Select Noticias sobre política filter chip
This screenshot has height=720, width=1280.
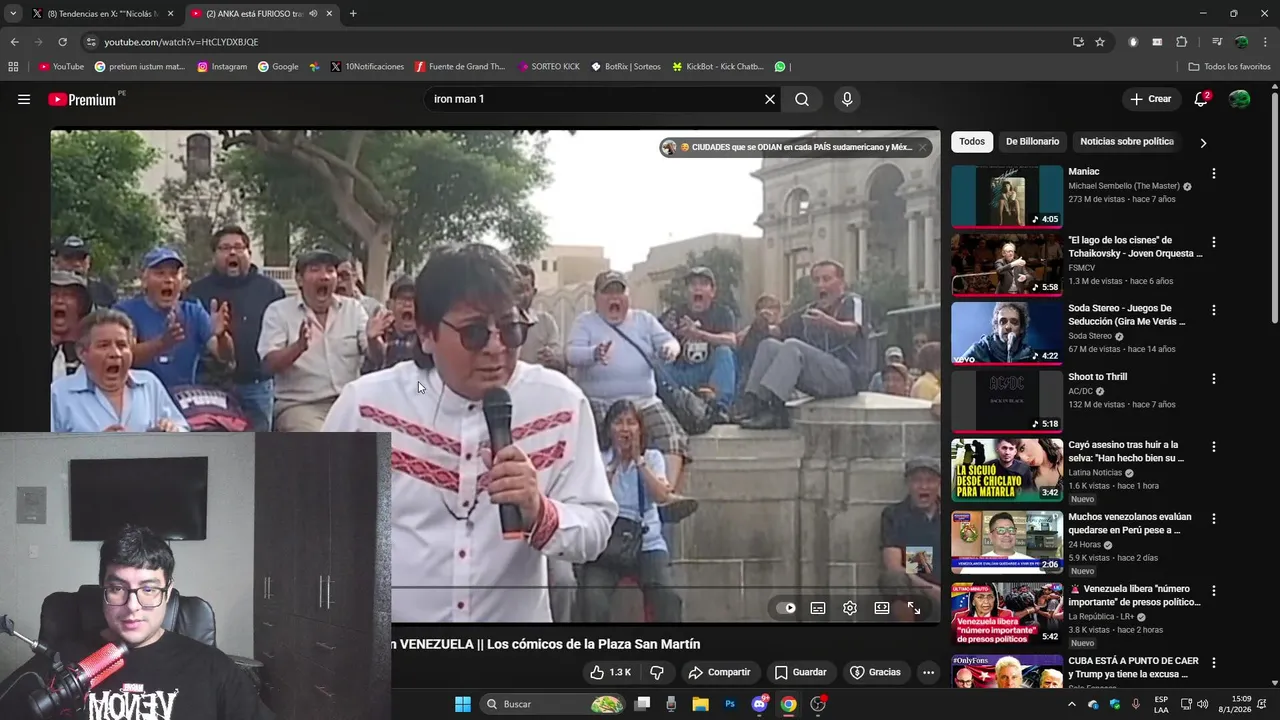[x=1127, y=142]
